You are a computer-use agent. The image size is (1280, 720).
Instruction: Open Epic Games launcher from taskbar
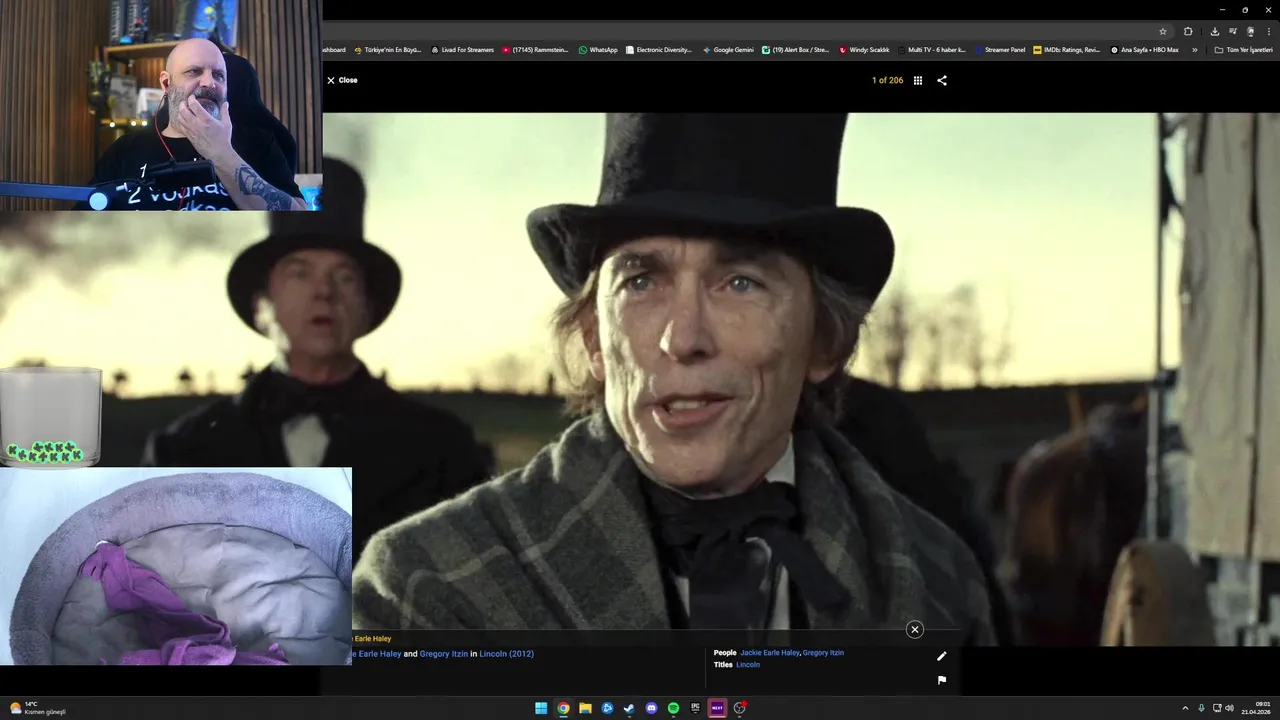point(695,708)
